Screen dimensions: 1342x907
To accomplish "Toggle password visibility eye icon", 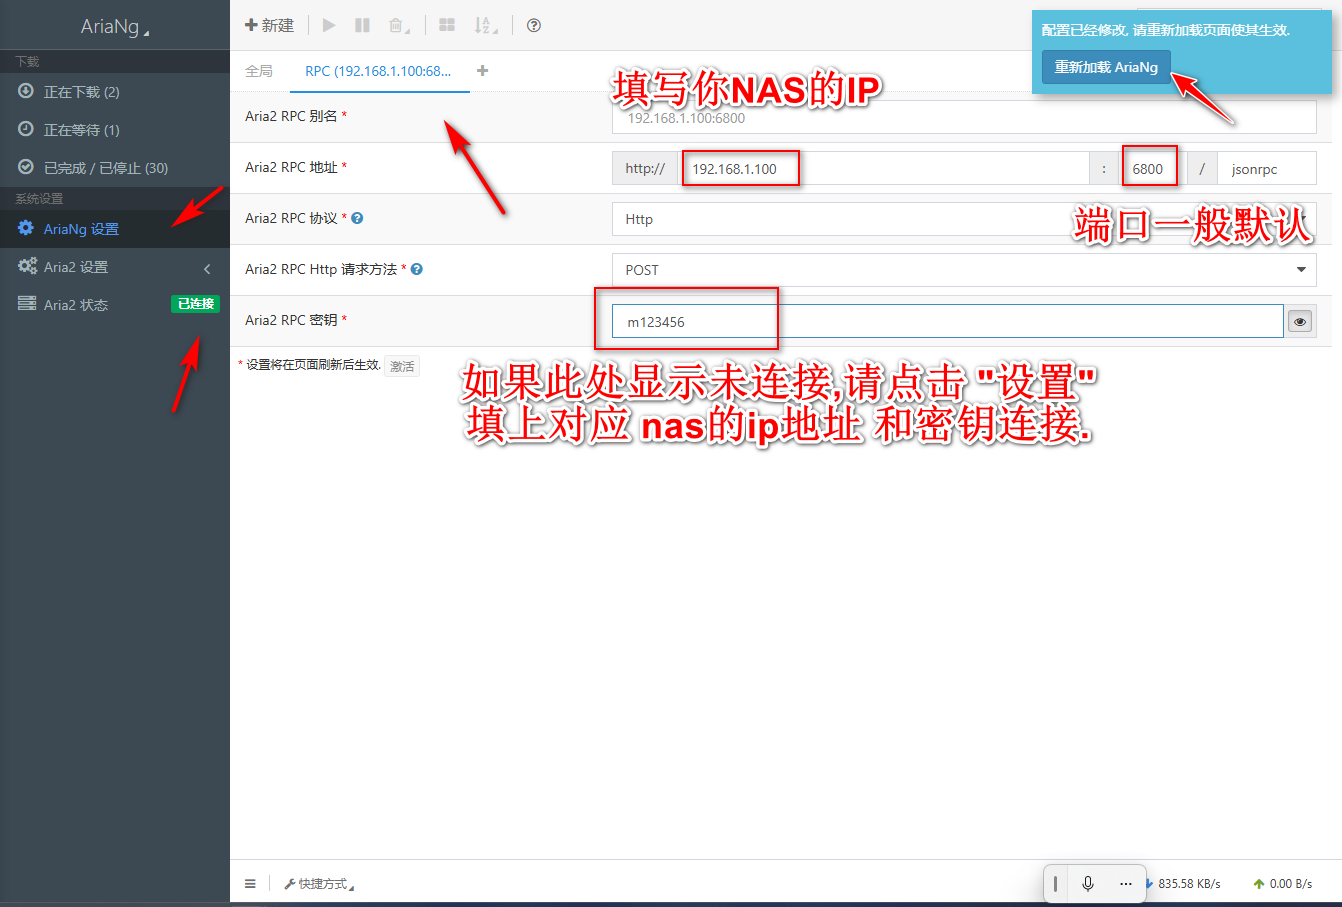I will [x=1300, y=322].
